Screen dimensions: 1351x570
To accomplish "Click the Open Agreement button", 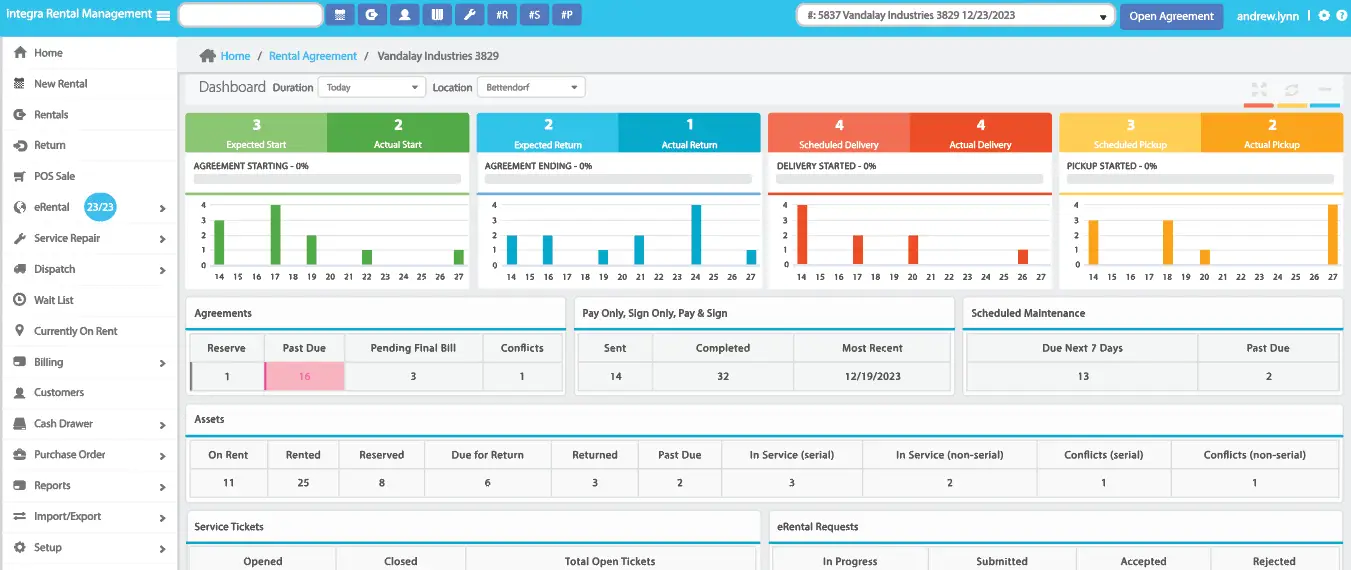I will click(x=1171, y=16).
